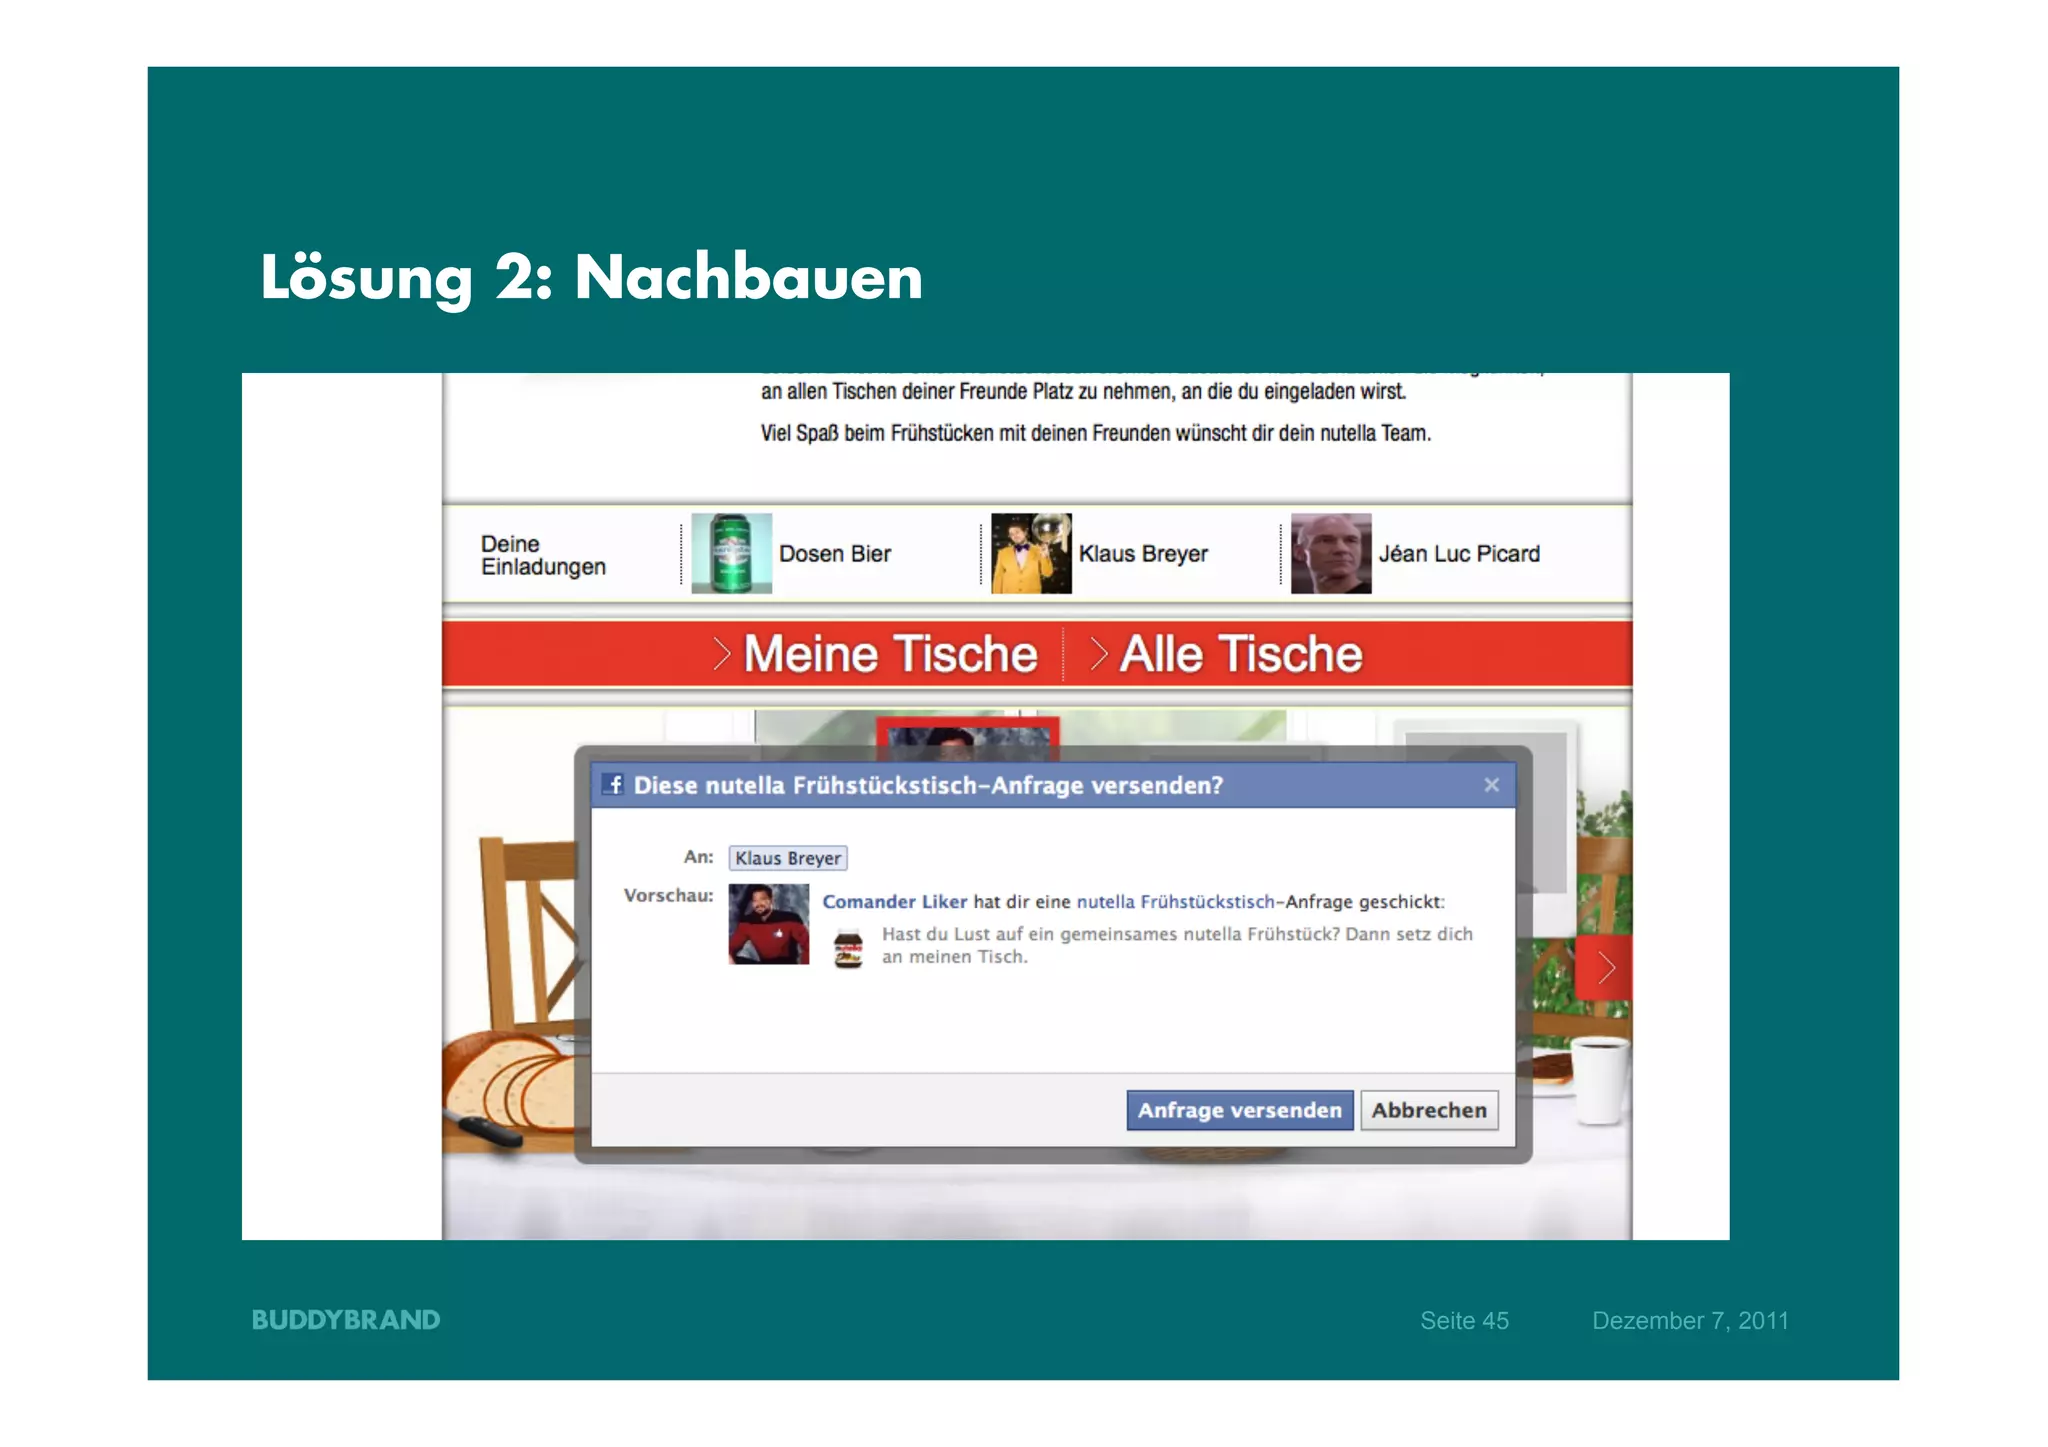
Task: Click Comander Liker's avatar in the preview
Action: pyautogui.click(x=768, y=924)
